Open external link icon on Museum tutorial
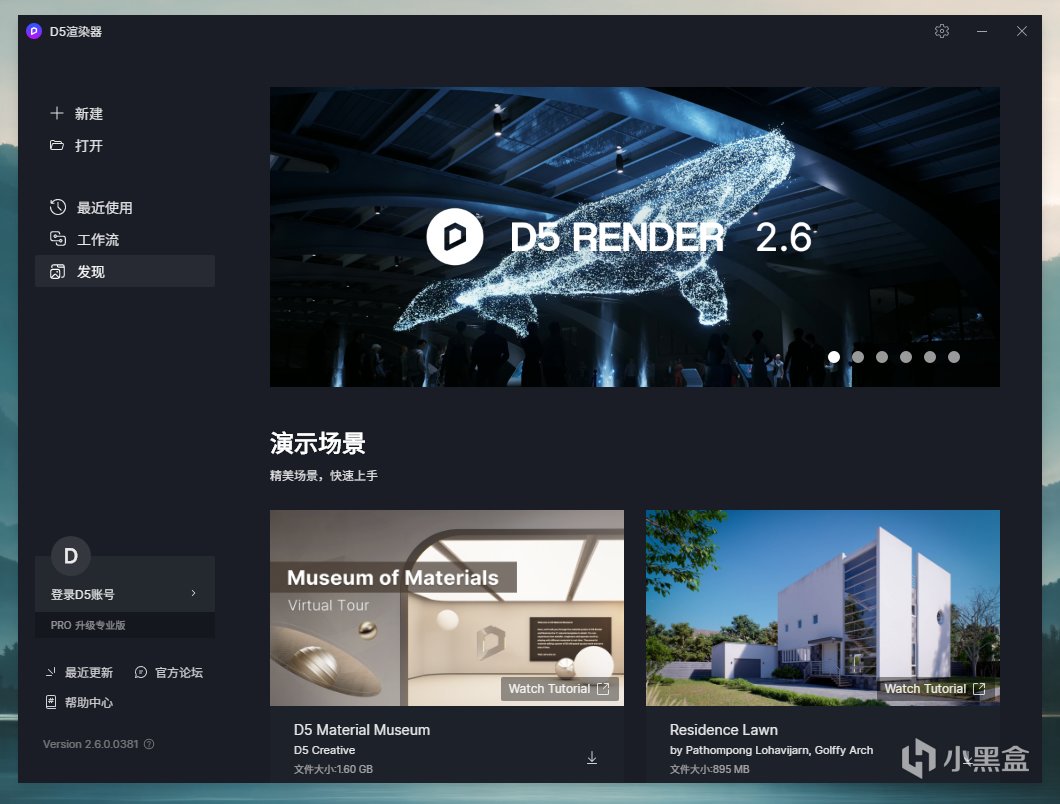 point(603,688)
